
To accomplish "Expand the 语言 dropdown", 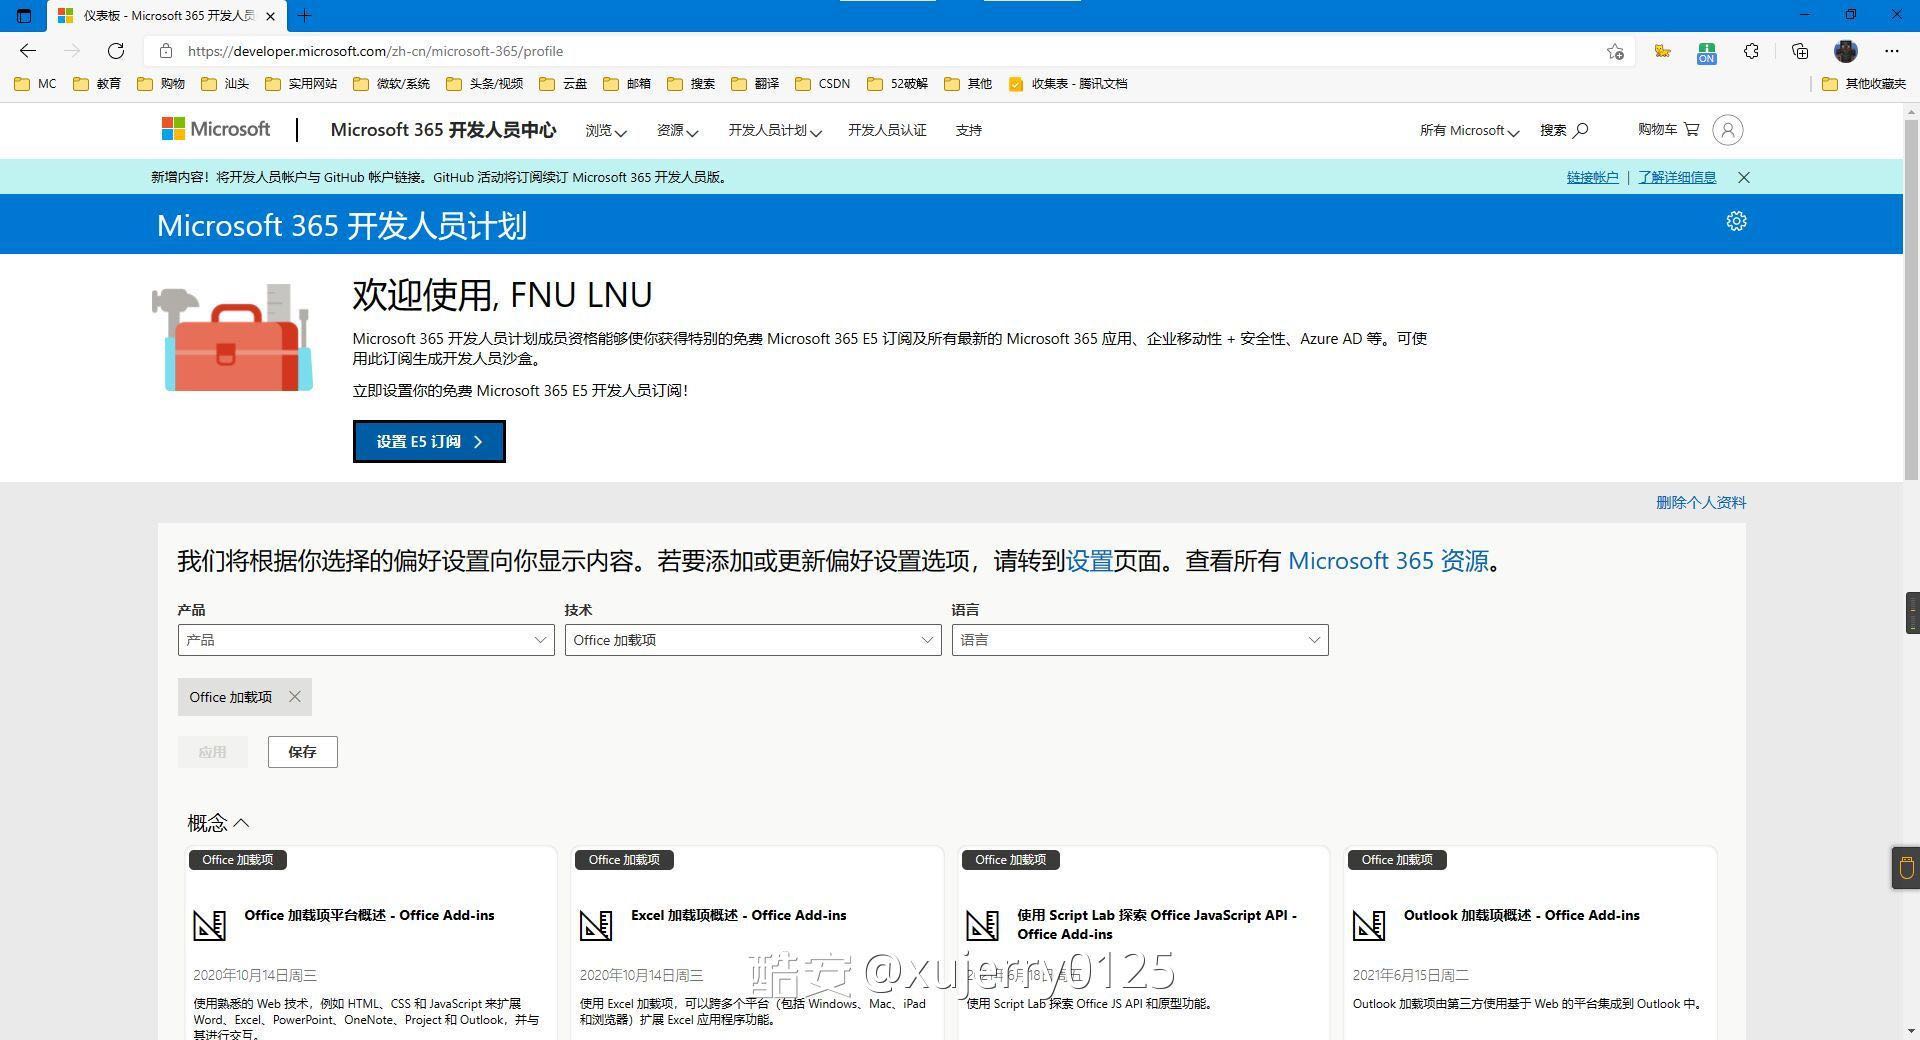I will [x=1139, y=640].
